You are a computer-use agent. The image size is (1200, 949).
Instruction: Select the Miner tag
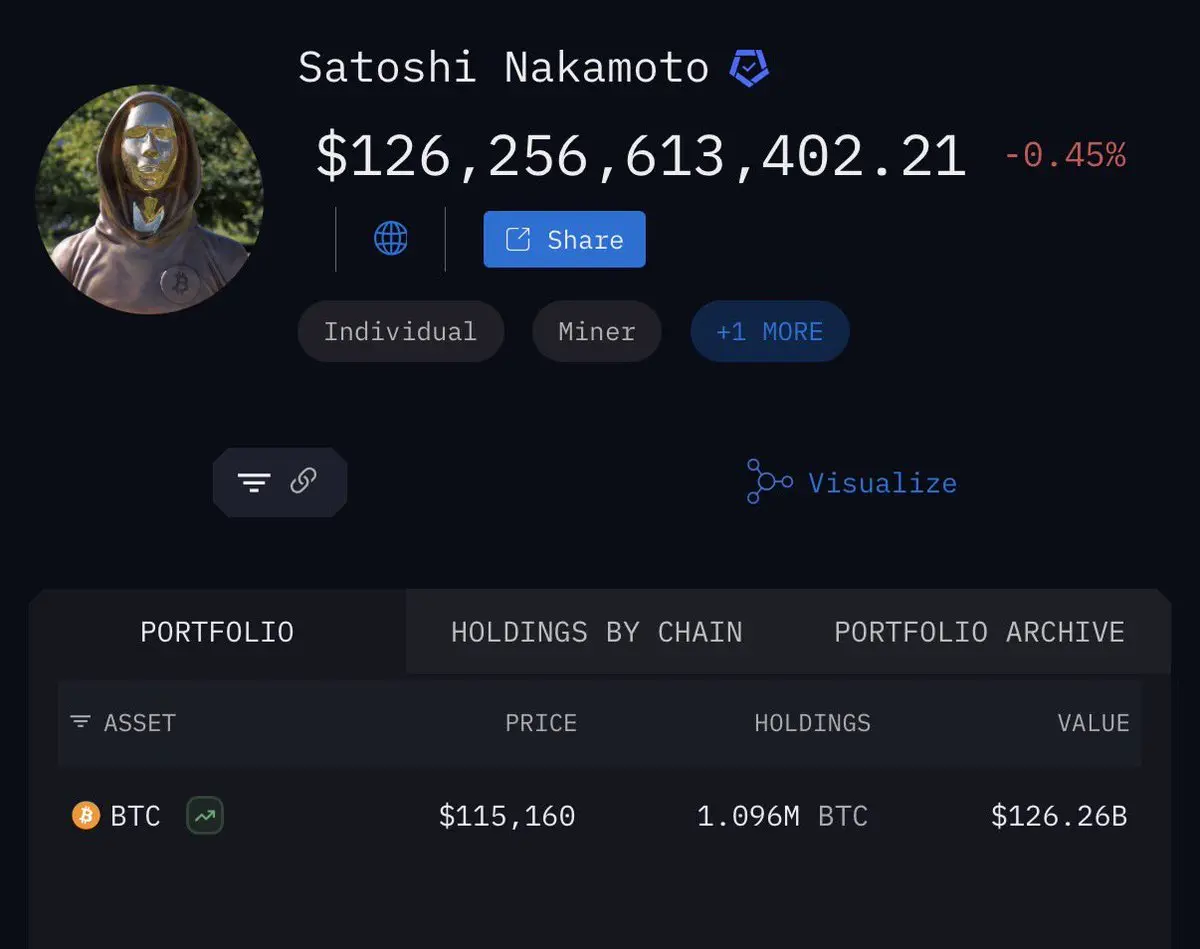click(597, 332)
